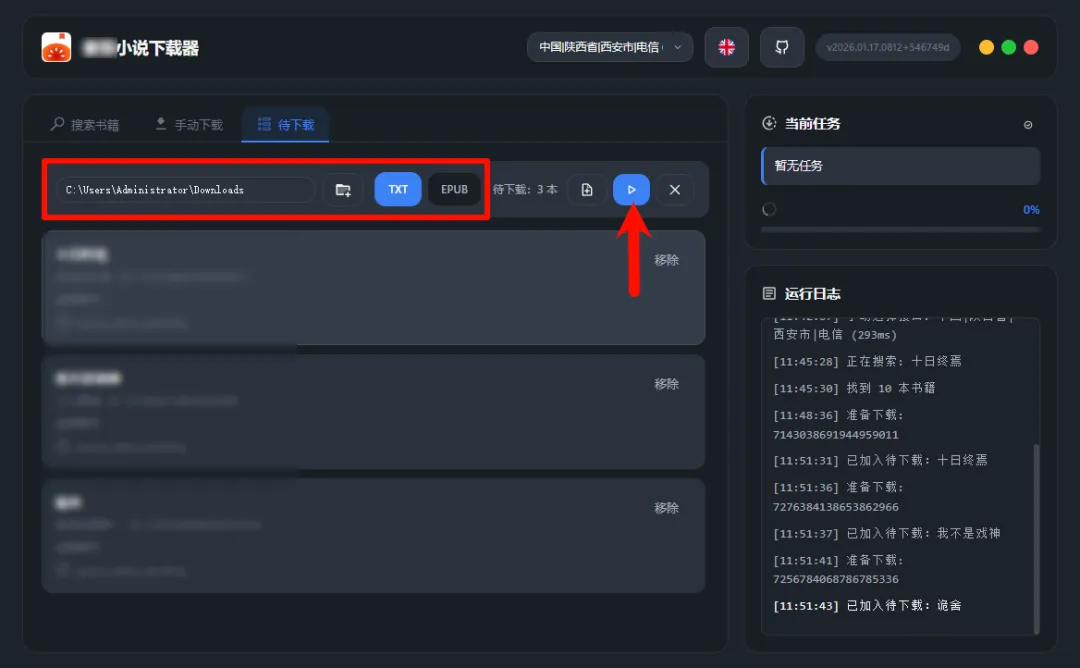Image resolution: width=1080 pixels, height=668 pixels.
Task: Click the 待下载: 3 本 count label
Action: 525,189
